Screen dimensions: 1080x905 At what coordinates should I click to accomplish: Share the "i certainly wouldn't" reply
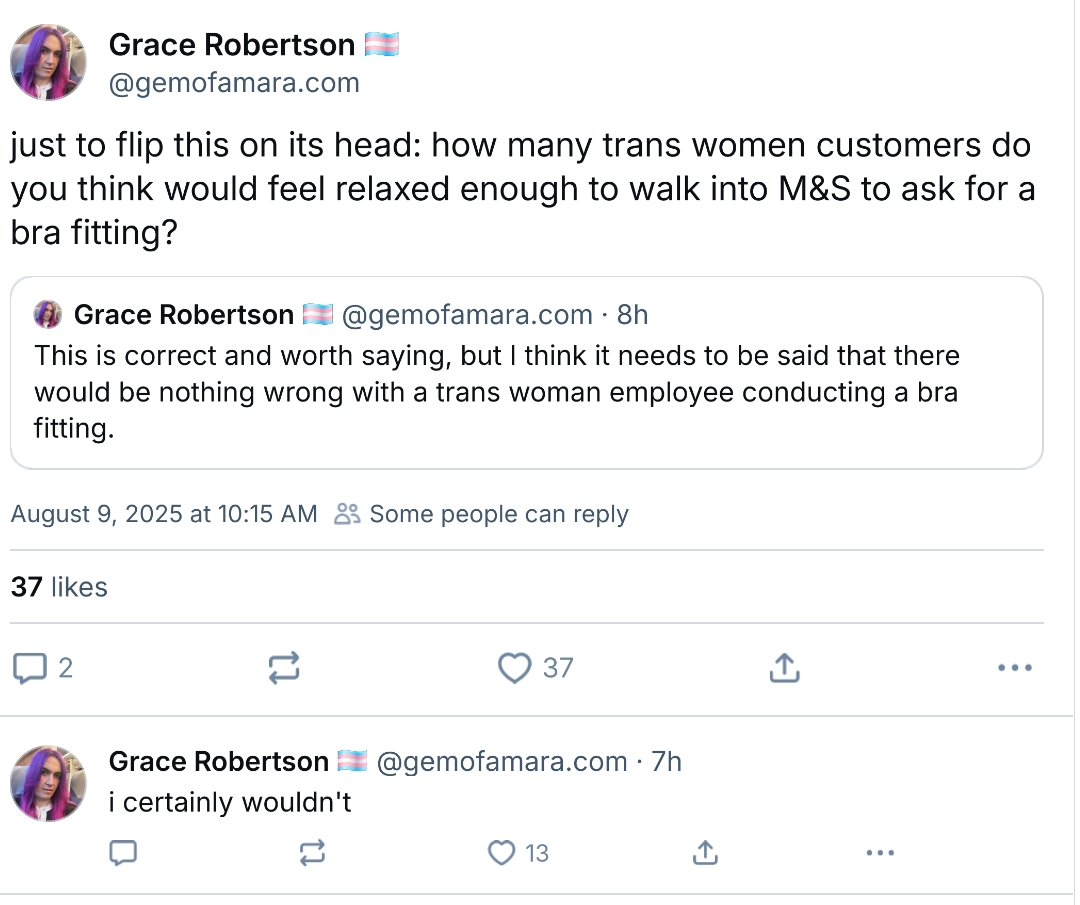(704, 853)
